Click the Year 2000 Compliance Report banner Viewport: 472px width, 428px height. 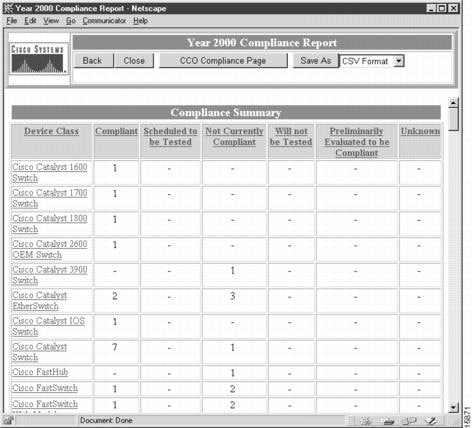[x=262, y=43]
